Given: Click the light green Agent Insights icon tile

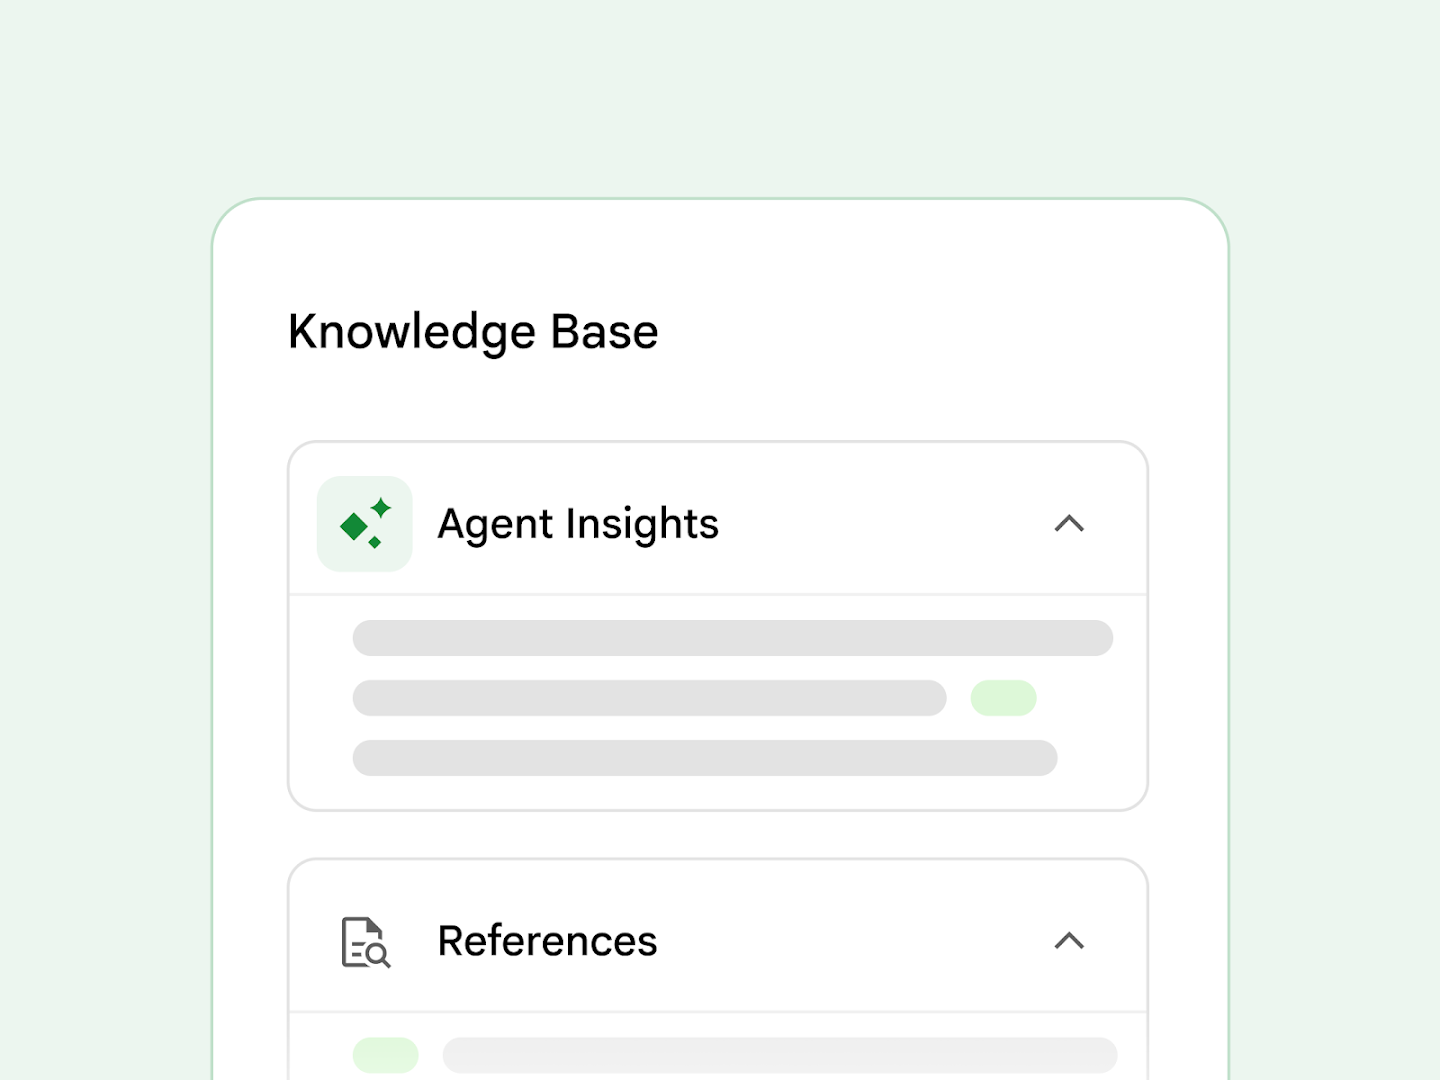Looking at the screenshot, I should 365,524.
